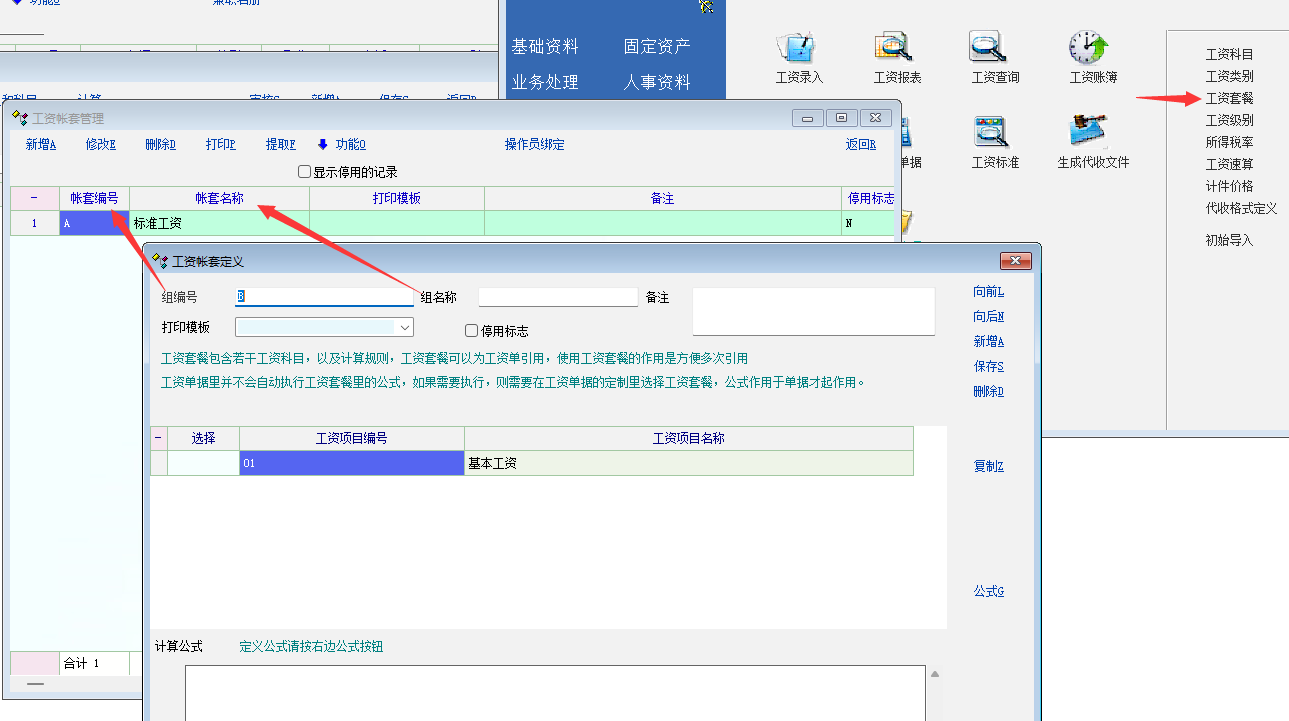Expand the 打印模板 dropdown
Viewport: 1289px width, 721px height.
pyautogui.click(x=404, y=327)
